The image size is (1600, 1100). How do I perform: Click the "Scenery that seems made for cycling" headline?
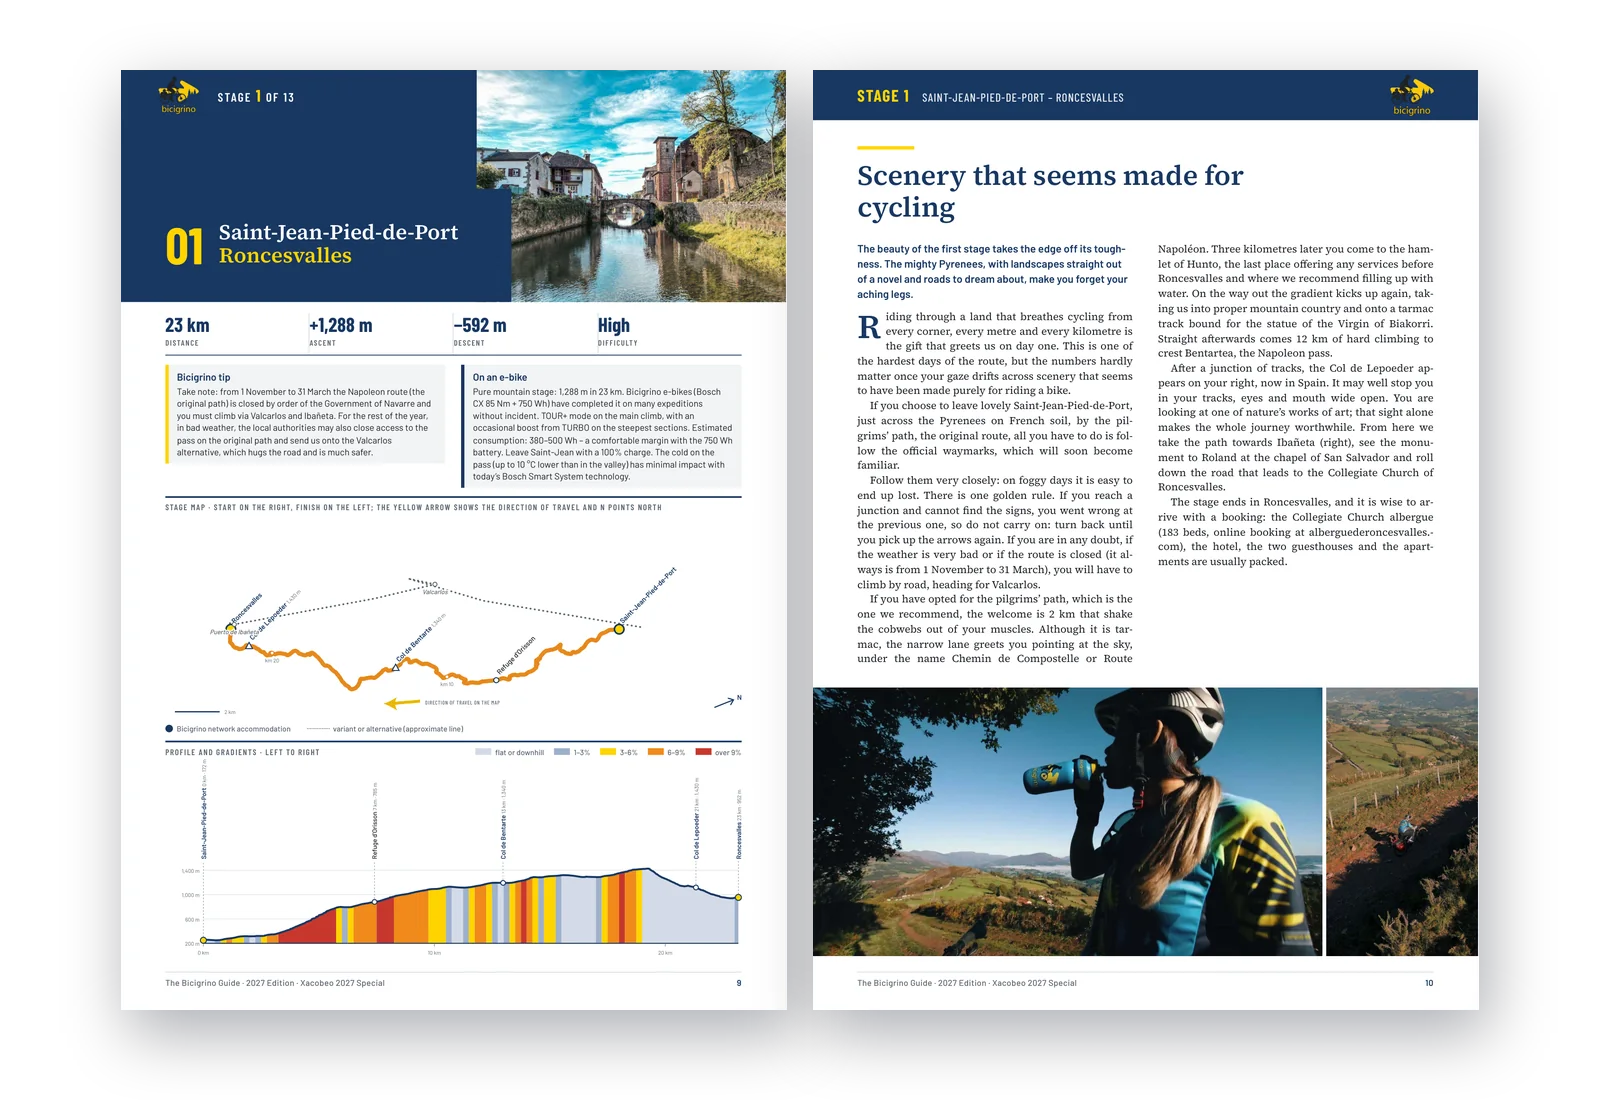point(1050,191)
